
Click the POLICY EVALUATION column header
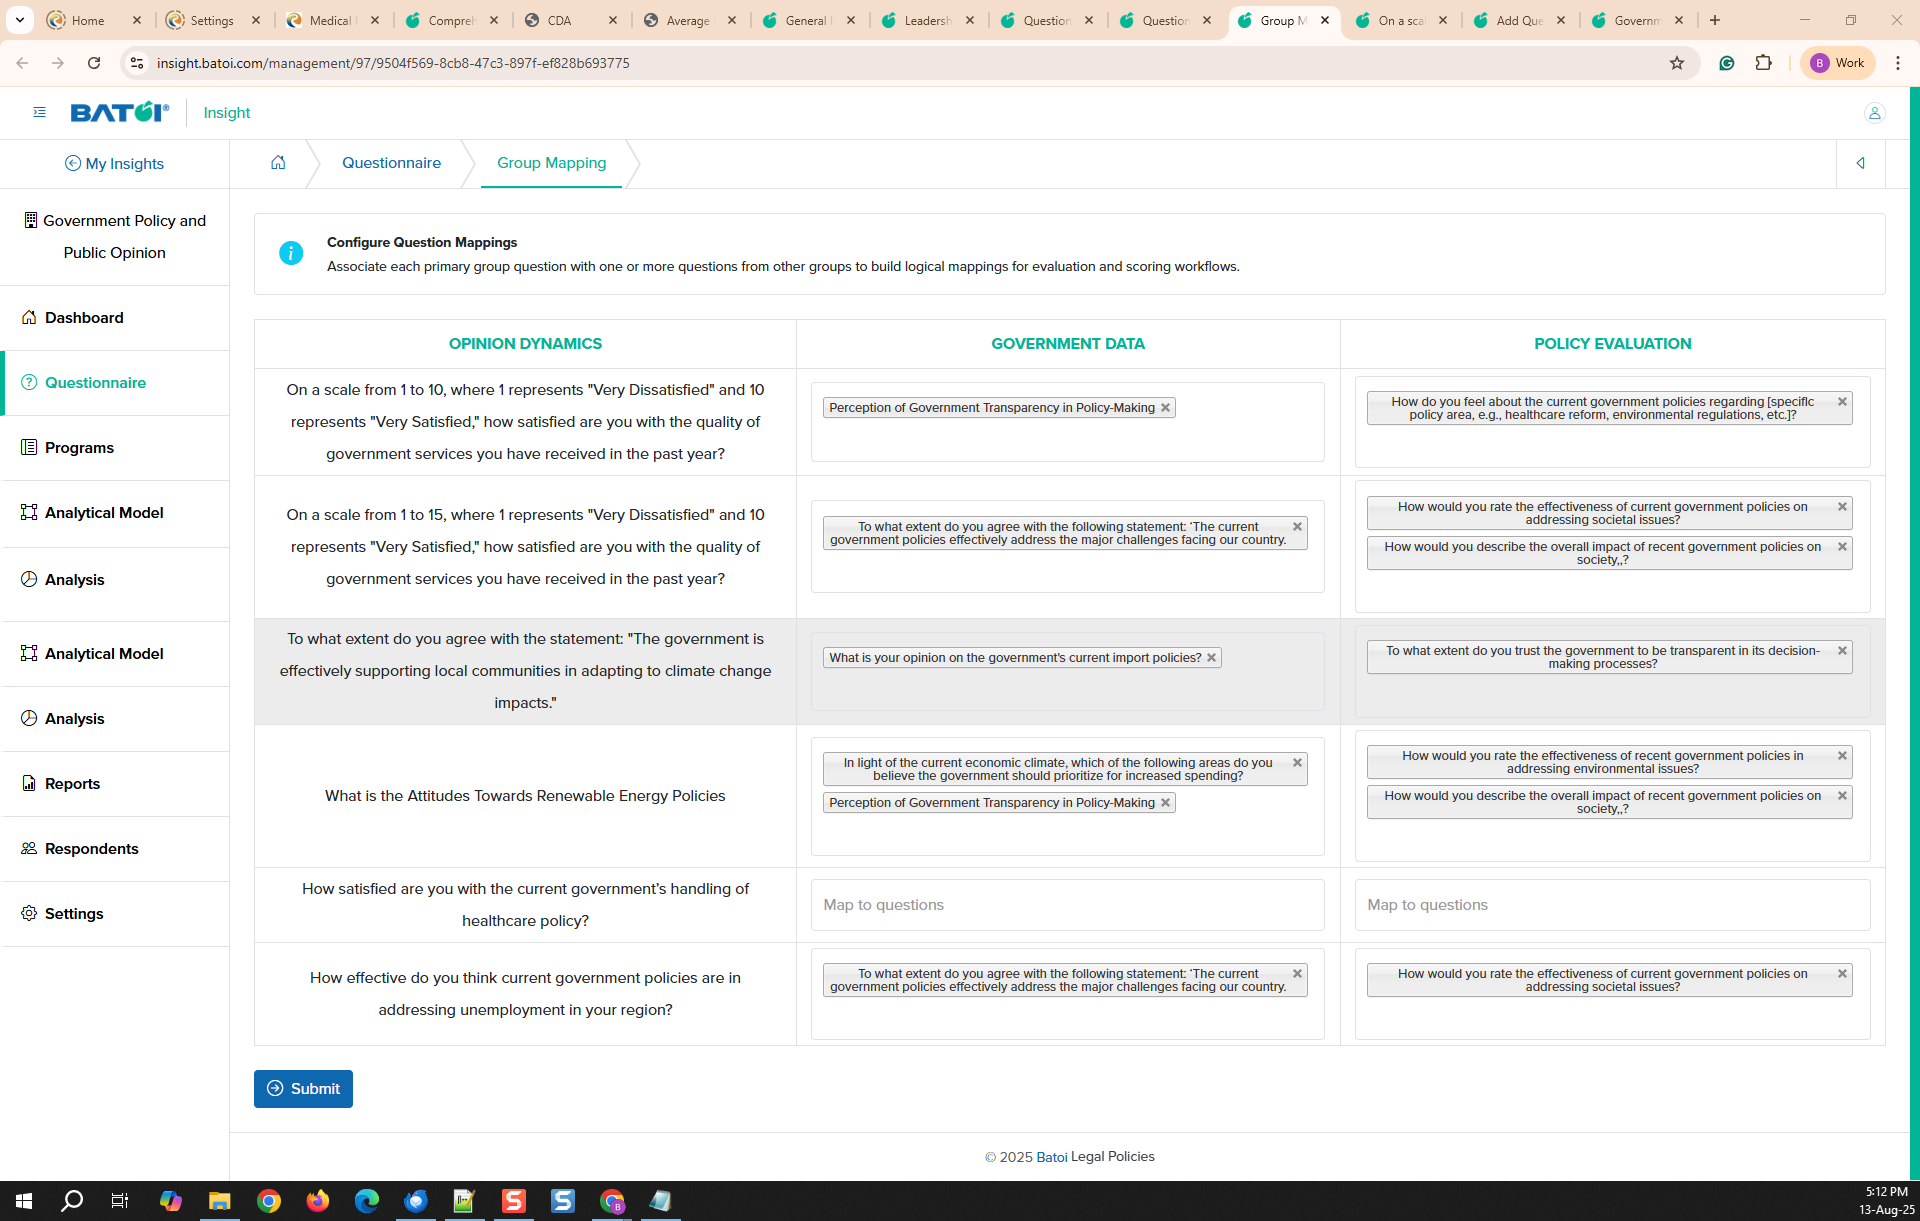point(1612,344)
